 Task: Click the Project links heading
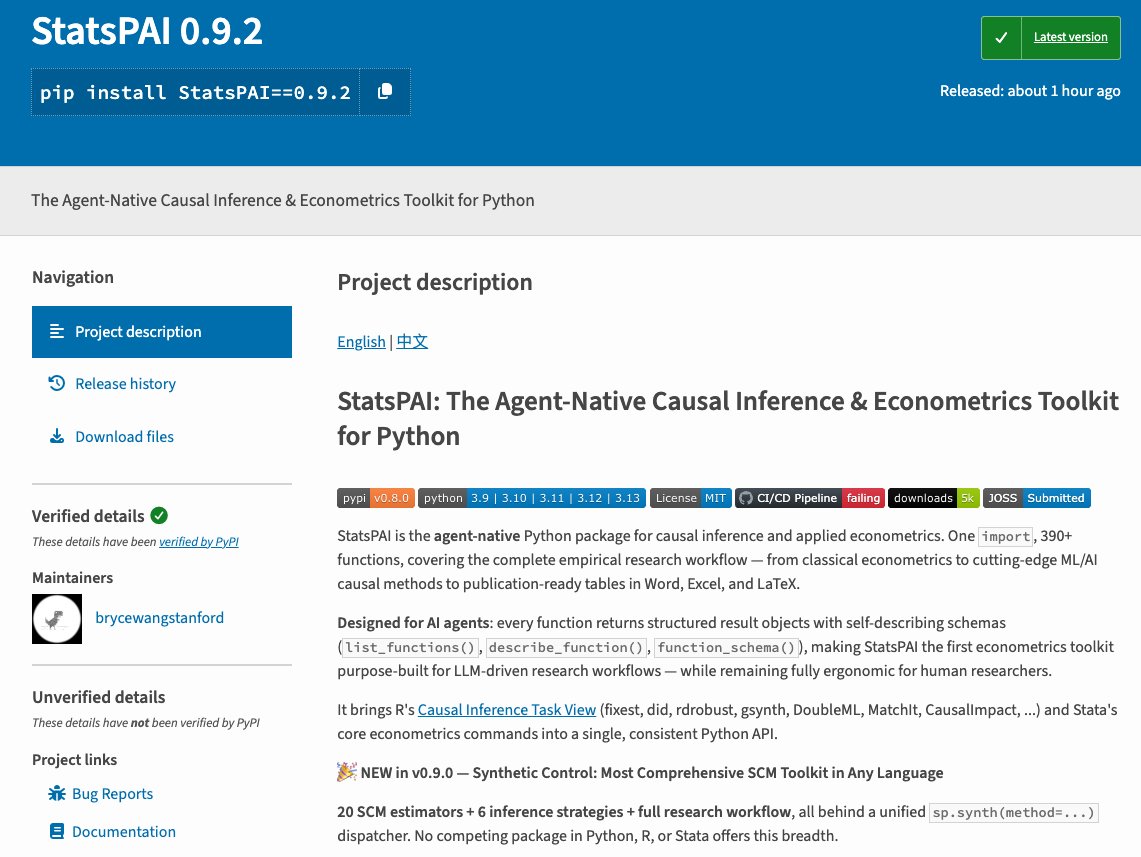click(74, 760)
